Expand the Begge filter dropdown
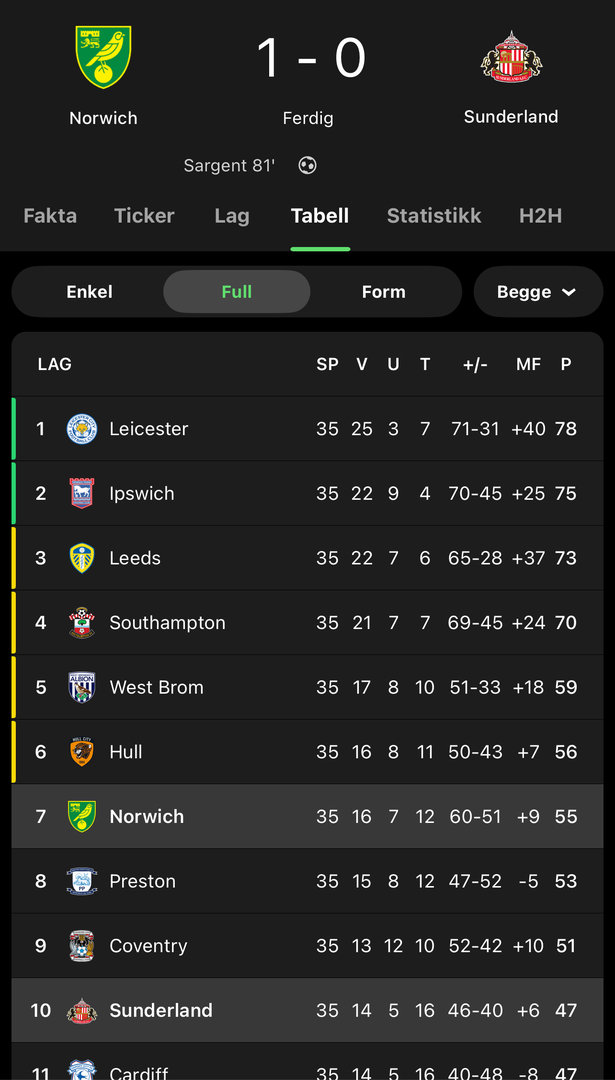Viewport: 615px width, 1080px height. (x=537, y=292)
